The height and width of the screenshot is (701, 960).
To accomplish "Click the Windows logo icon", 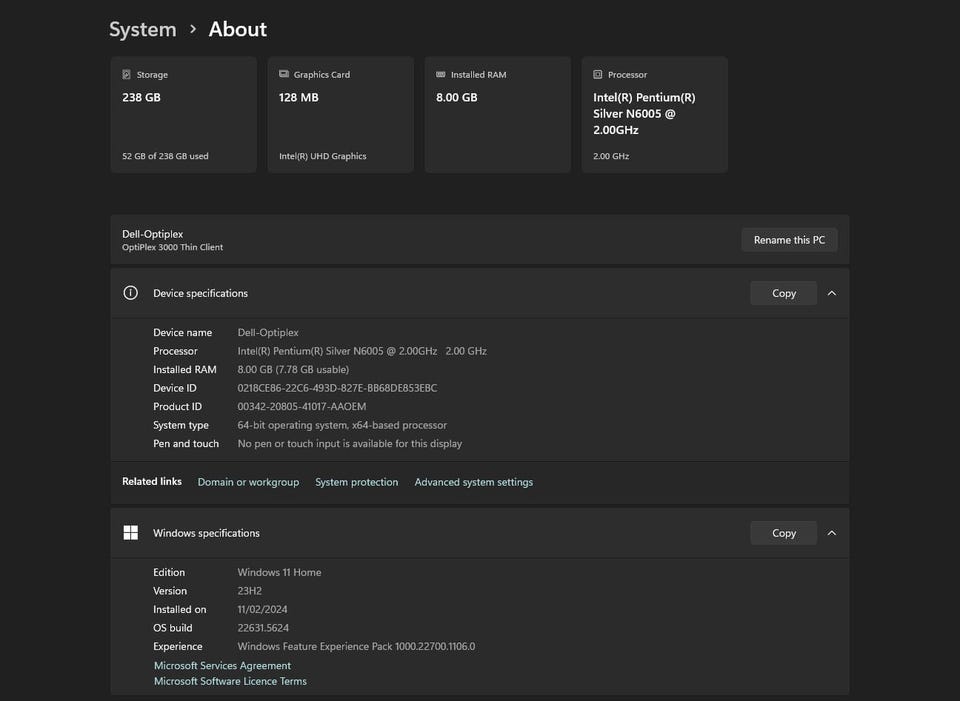I will (x=130, y=533).
